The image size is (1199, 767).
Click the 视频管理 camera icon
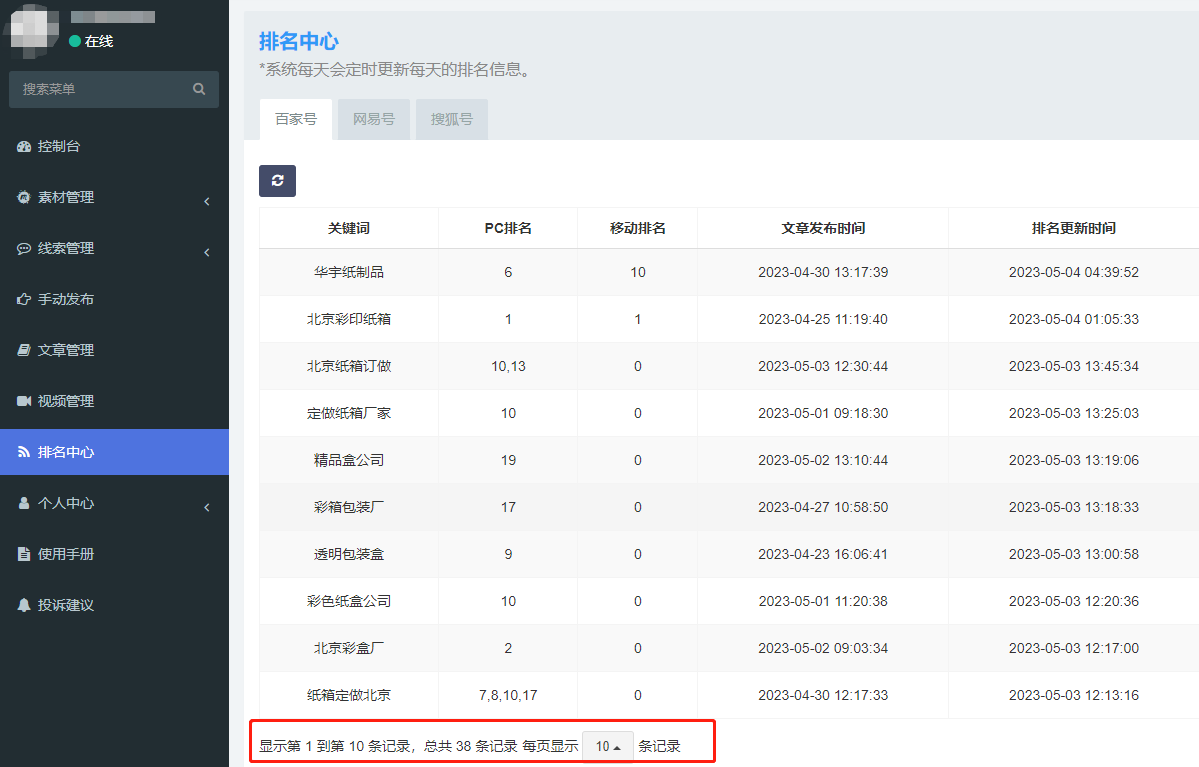(24, 401)
